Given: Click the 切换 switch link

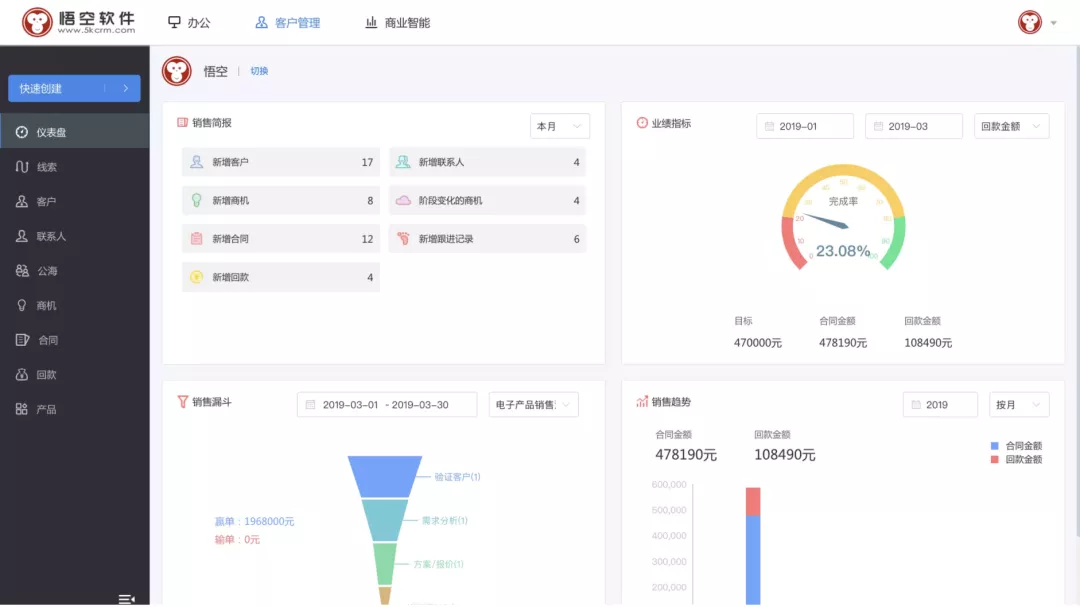Looking at the screenshot, I should (258, 70).
